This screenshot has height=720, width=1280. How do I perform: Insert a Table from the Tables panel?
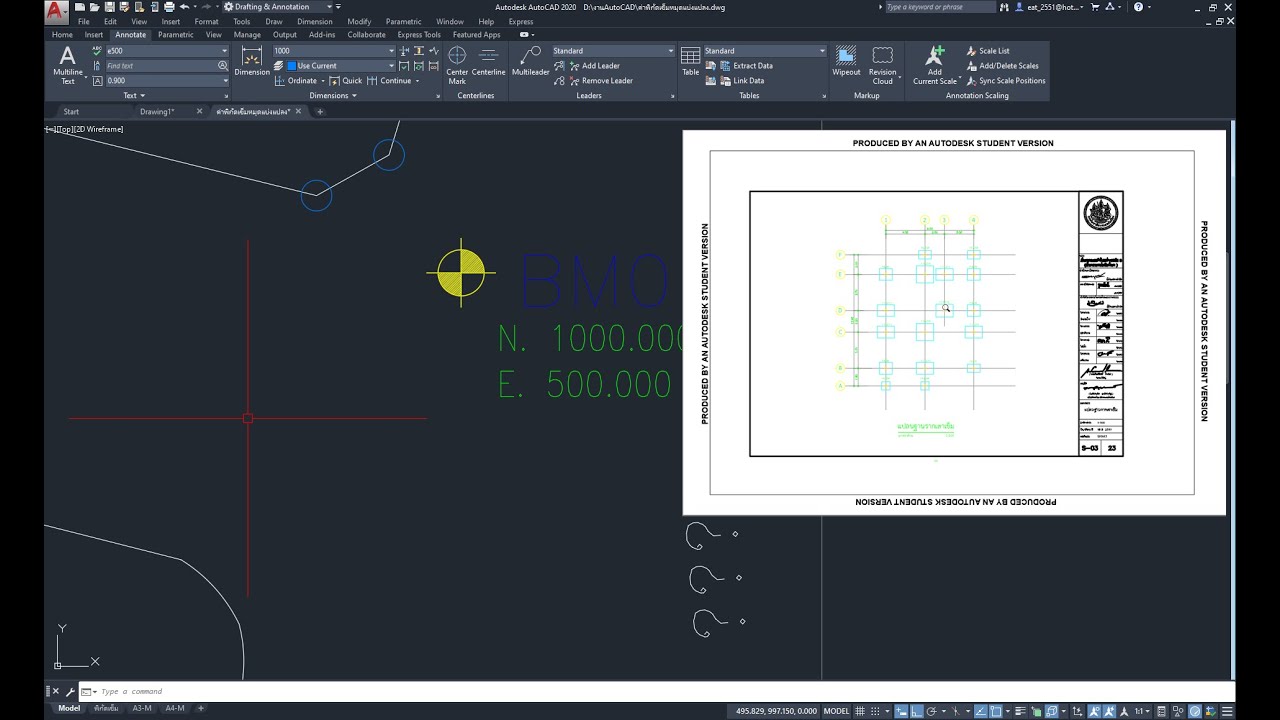(x=691, y=61)
